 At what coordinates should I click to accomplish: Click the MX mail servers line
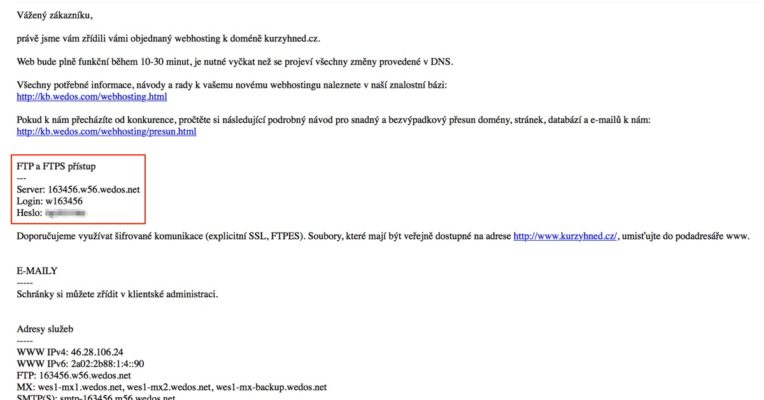(x=170, y=387)
